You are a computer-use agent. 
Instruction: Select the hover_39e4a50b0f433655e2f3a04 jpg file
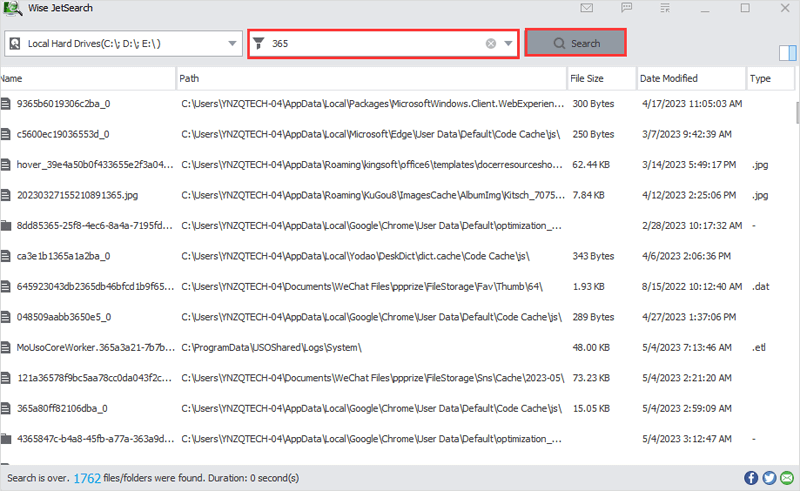[x=95, y=165]
